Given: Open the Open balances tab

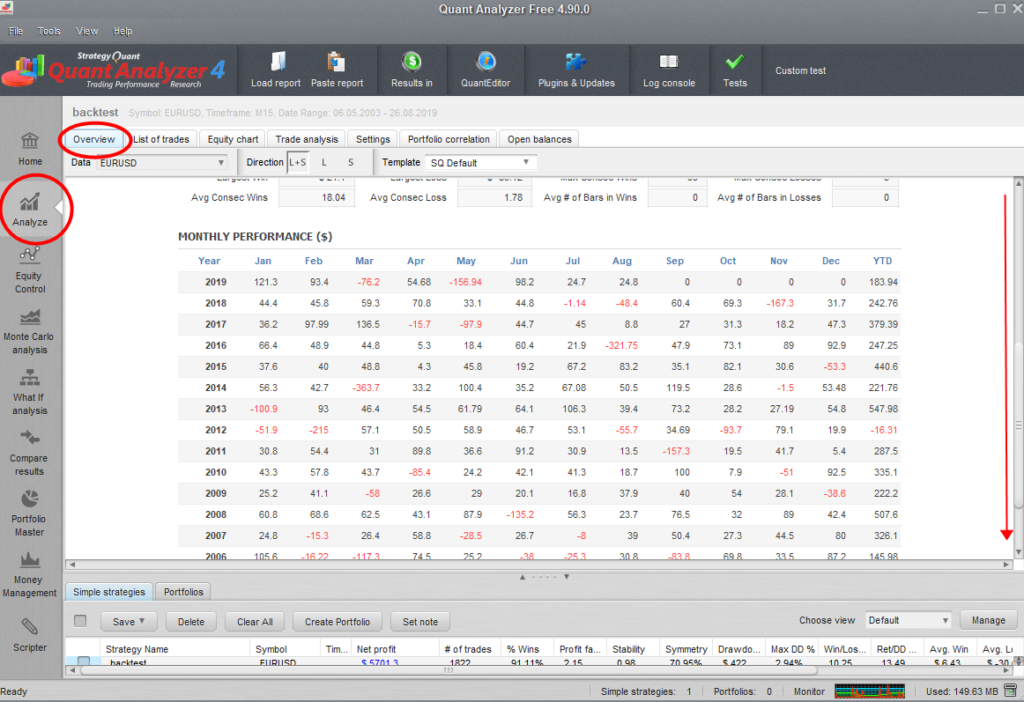Looking at the screenshot, I should 539,139.
